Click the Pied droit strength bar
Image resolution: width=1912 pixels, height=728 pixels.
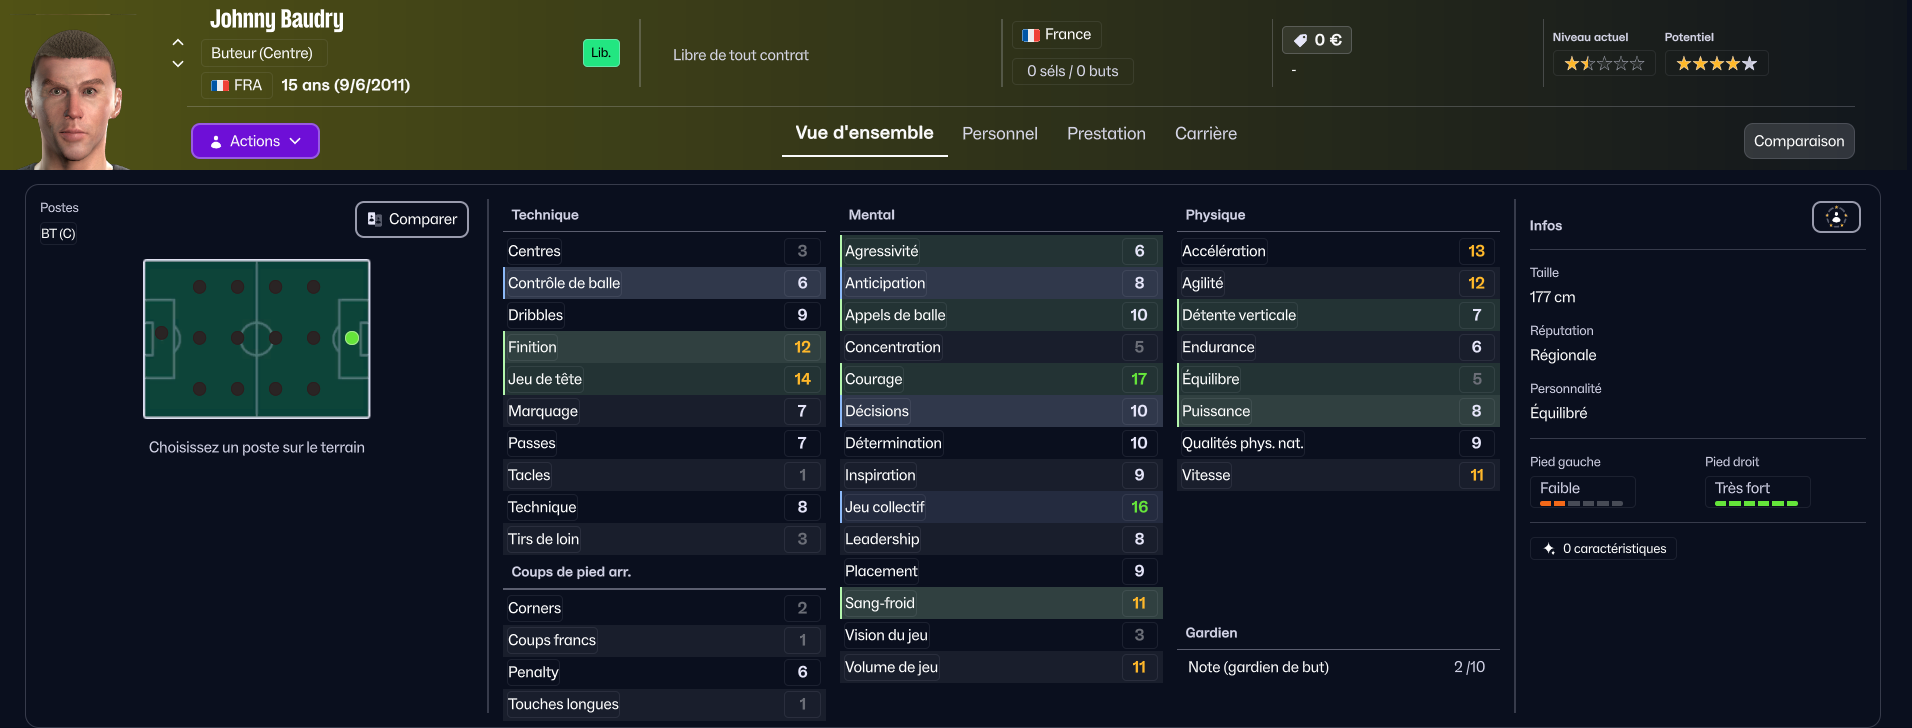[x=1756, y=503]
